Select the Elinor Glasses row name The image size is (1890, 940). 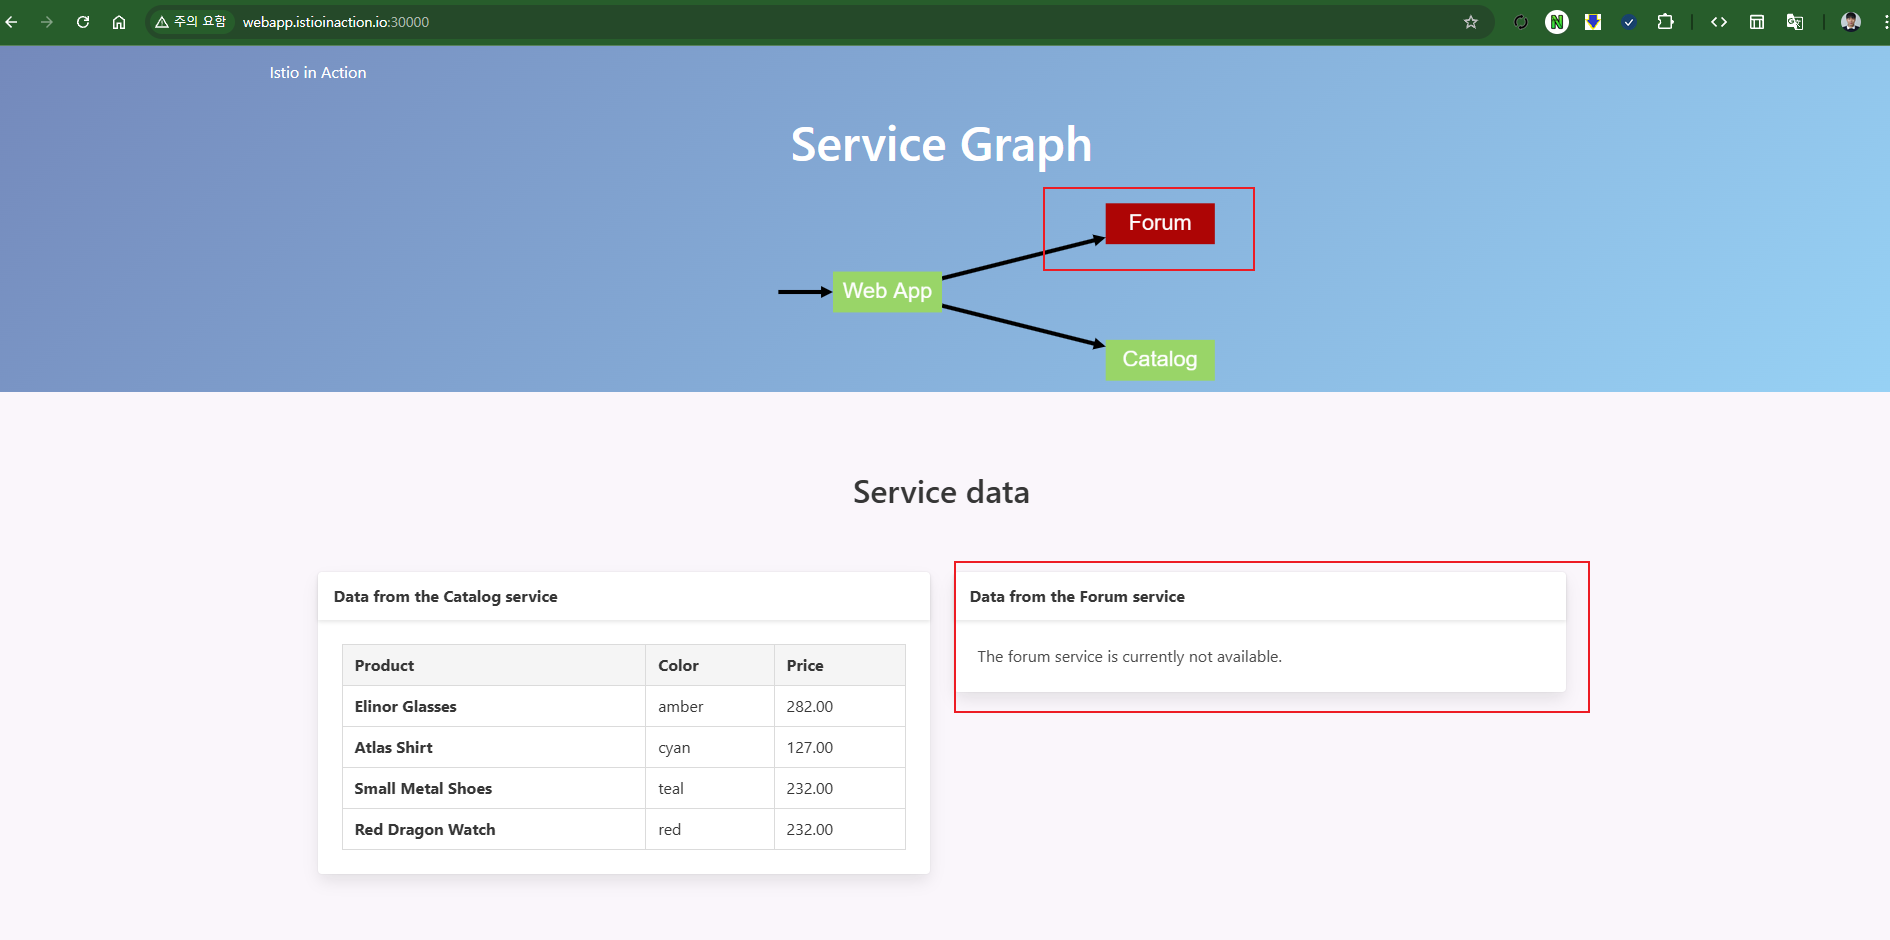tap(405, 707)
